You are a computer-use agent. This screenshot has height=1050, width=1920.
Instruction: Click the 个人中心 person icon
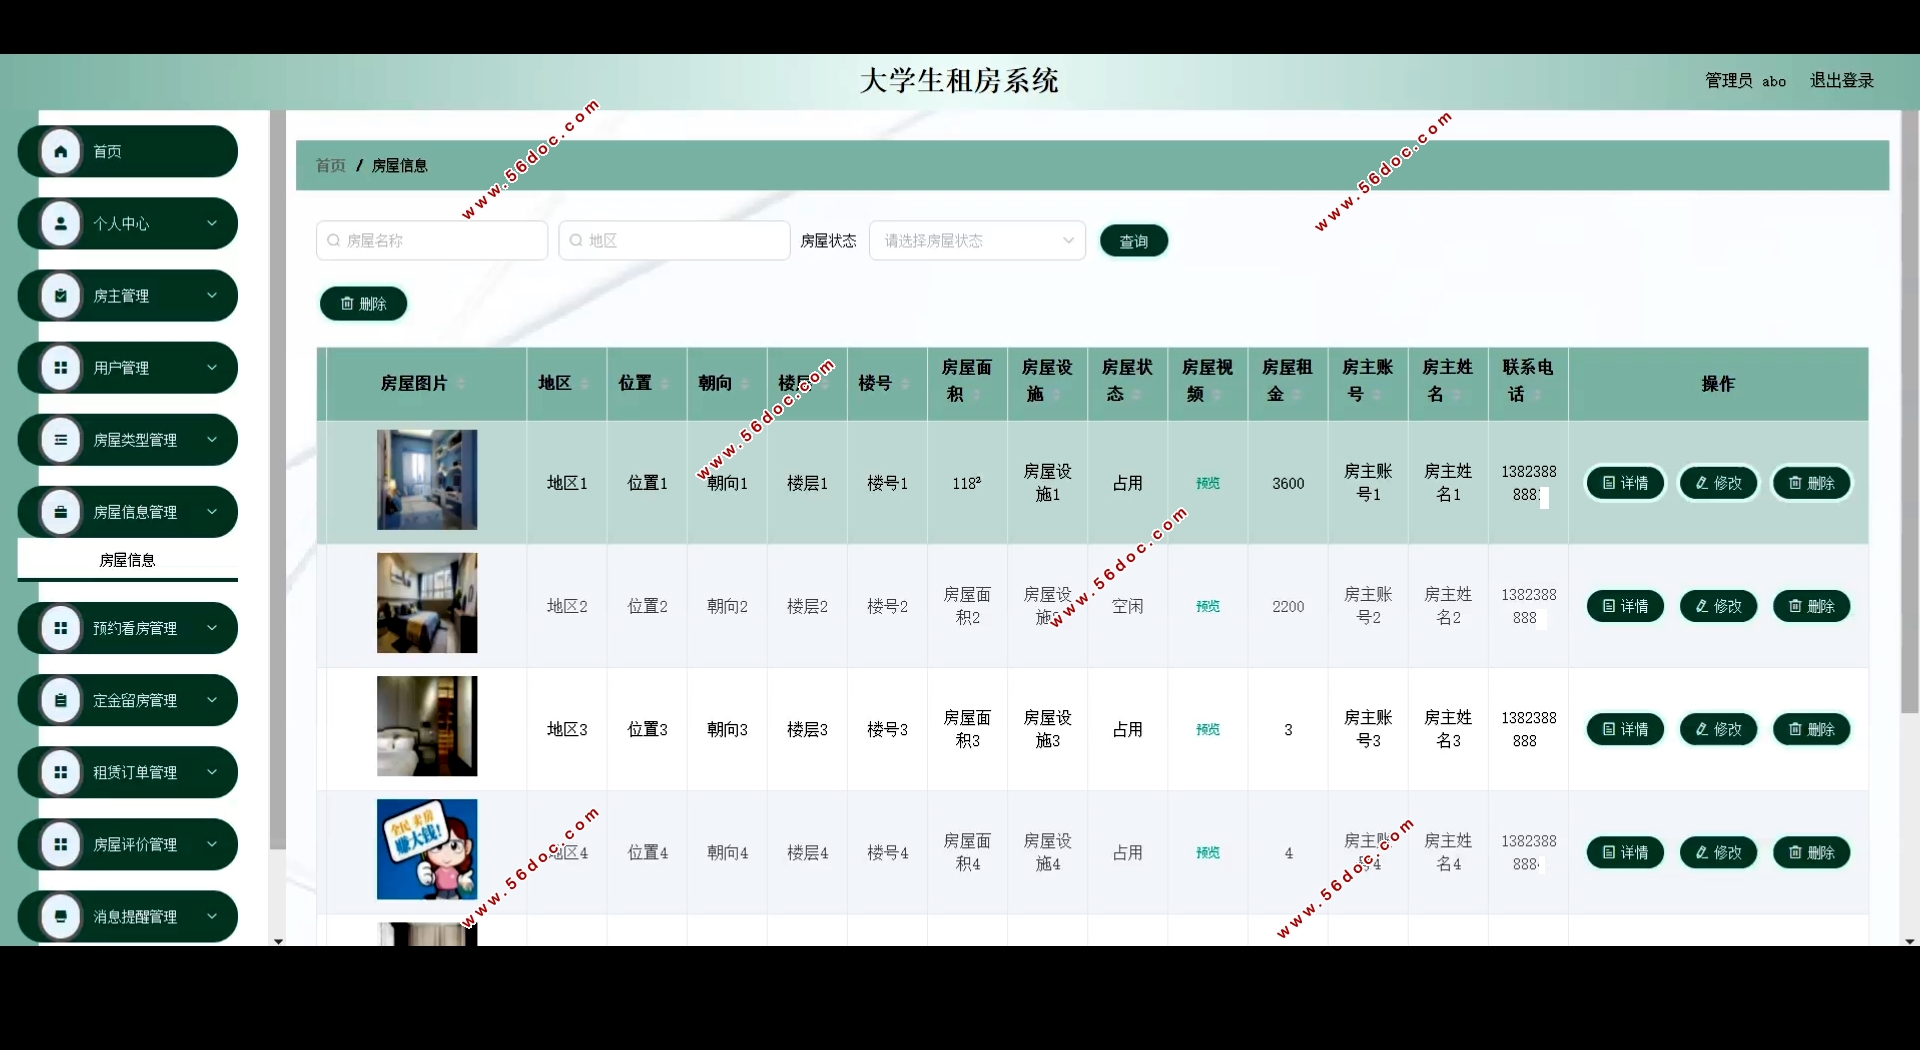(x=61, y=224)
